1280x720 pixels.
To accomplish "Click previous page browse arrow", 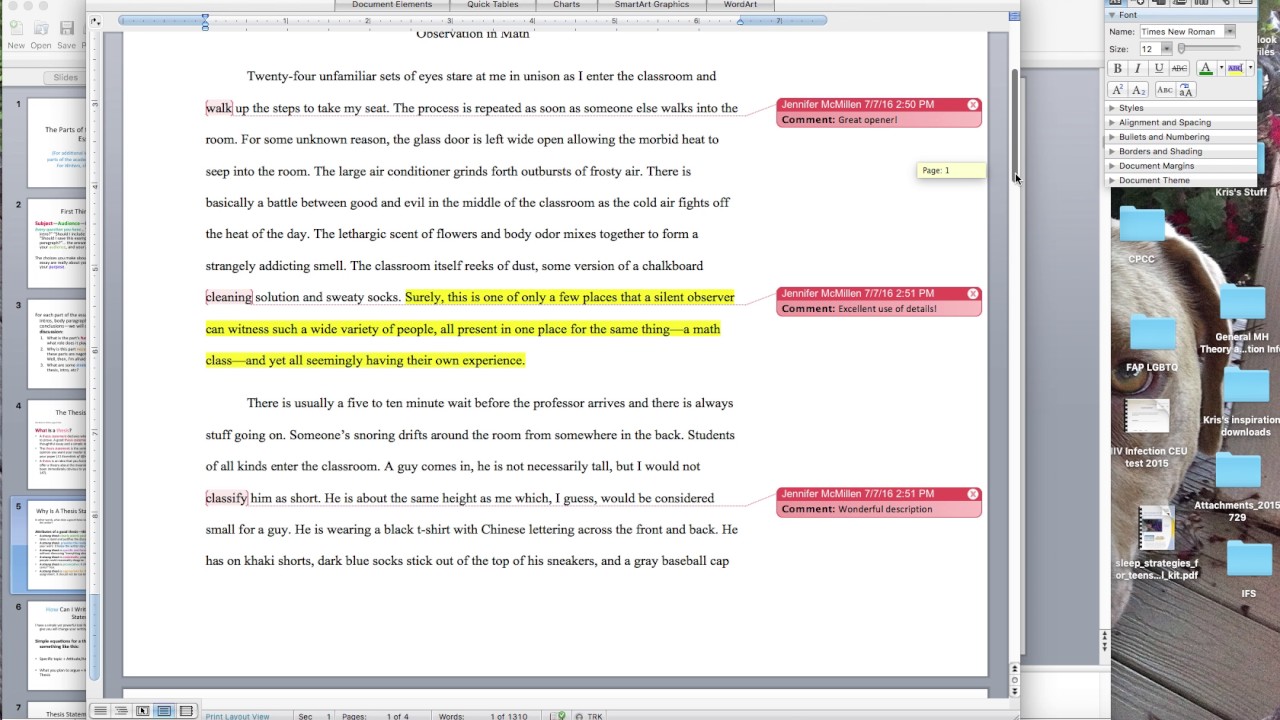I will pyautogui.click(x=1015, y=668).
